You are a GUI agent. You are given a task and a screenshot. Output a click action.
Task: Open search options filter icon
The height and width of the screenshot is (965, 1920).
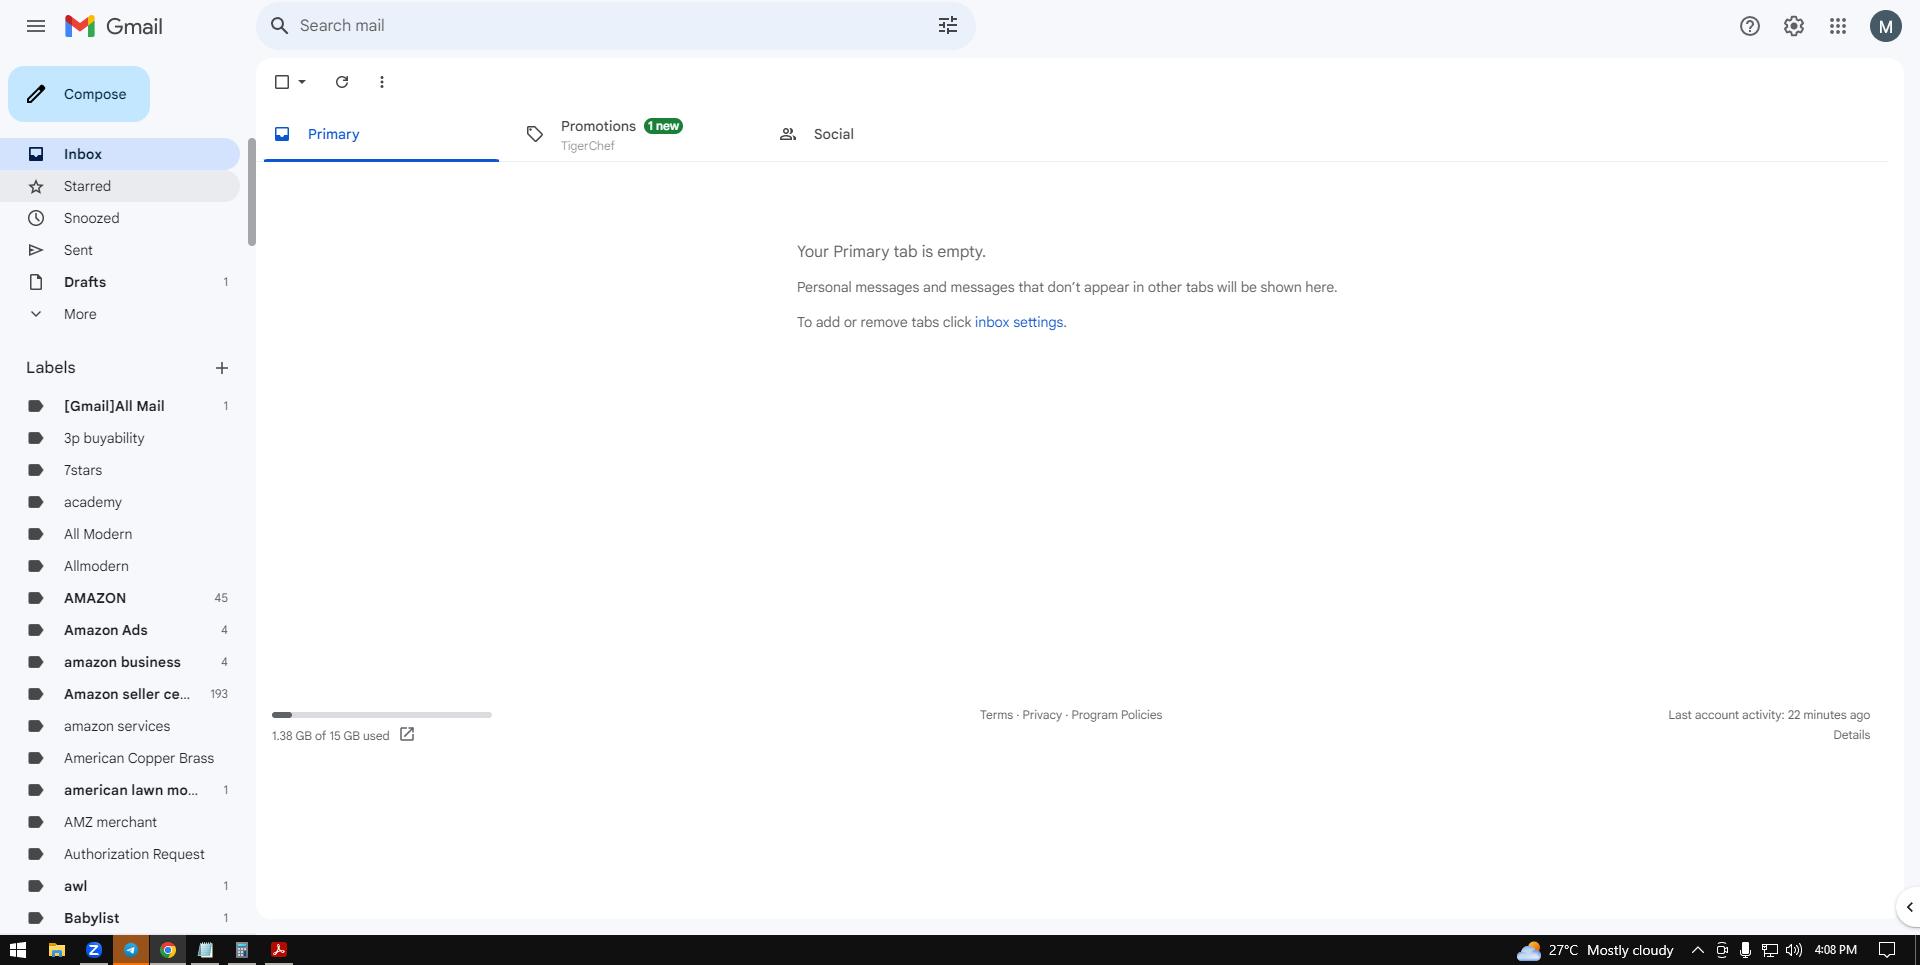948,26
